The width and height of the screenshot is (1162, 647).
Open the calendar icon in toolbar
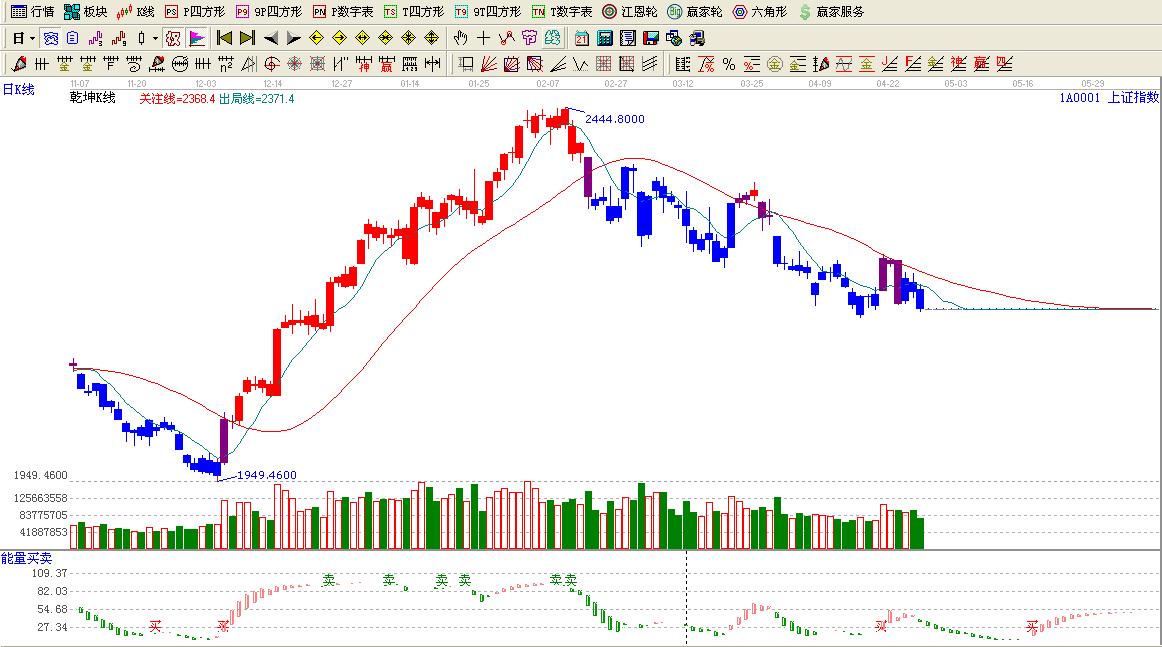point(582,38)
